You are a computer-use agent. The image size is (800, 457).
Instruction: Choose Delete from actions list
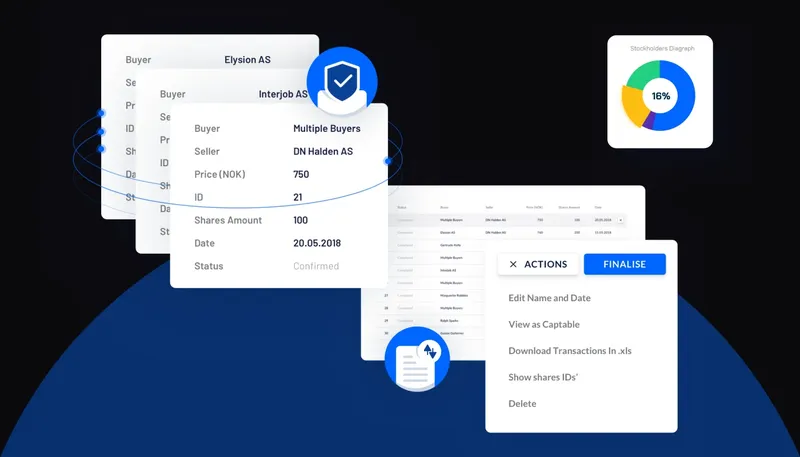[x=522, y=403]
